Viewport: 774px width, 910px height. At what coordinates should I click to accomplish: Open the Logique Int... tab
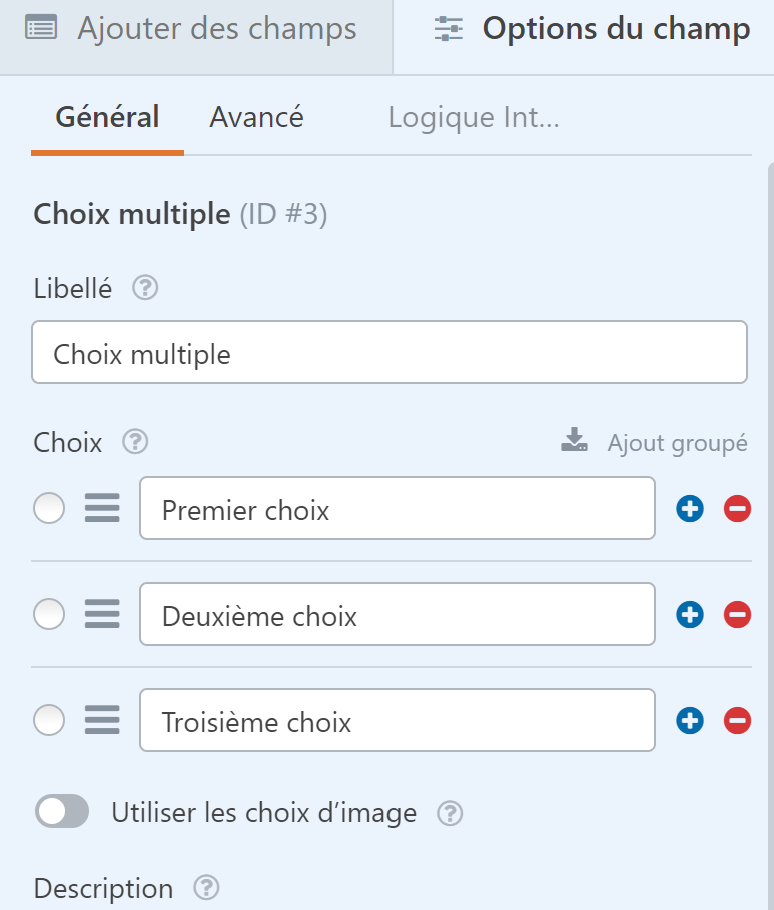[x=474, y=117]
